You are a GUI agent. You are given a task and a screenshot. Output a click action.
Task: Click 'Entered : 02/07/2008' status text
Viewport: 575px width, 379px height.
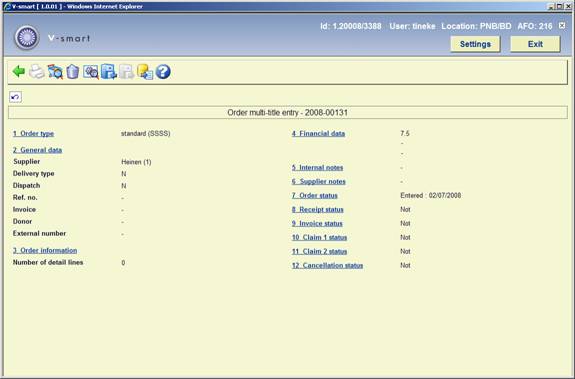point(431,195)
